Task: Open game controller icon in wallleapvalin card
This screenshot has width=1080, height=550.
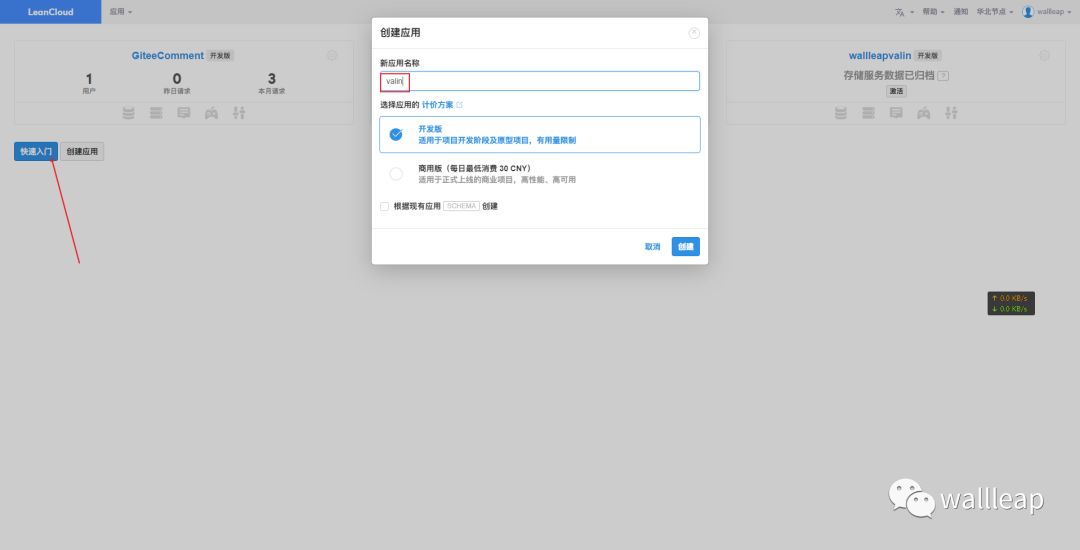Action: pos(924,113)
